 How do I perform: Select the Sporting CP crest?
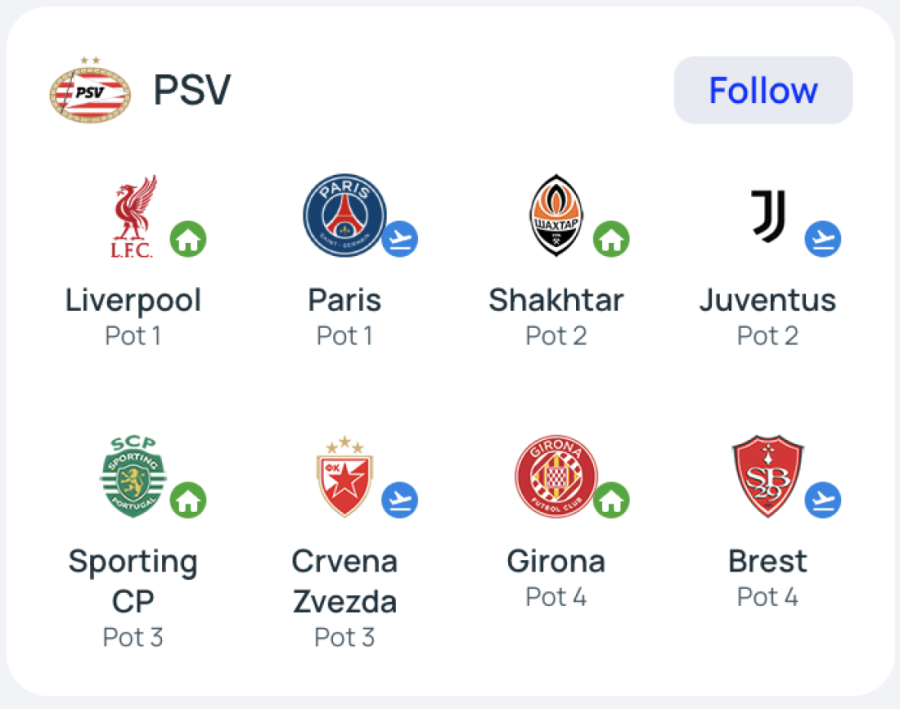pyautogui.click(x=132, y=477)
